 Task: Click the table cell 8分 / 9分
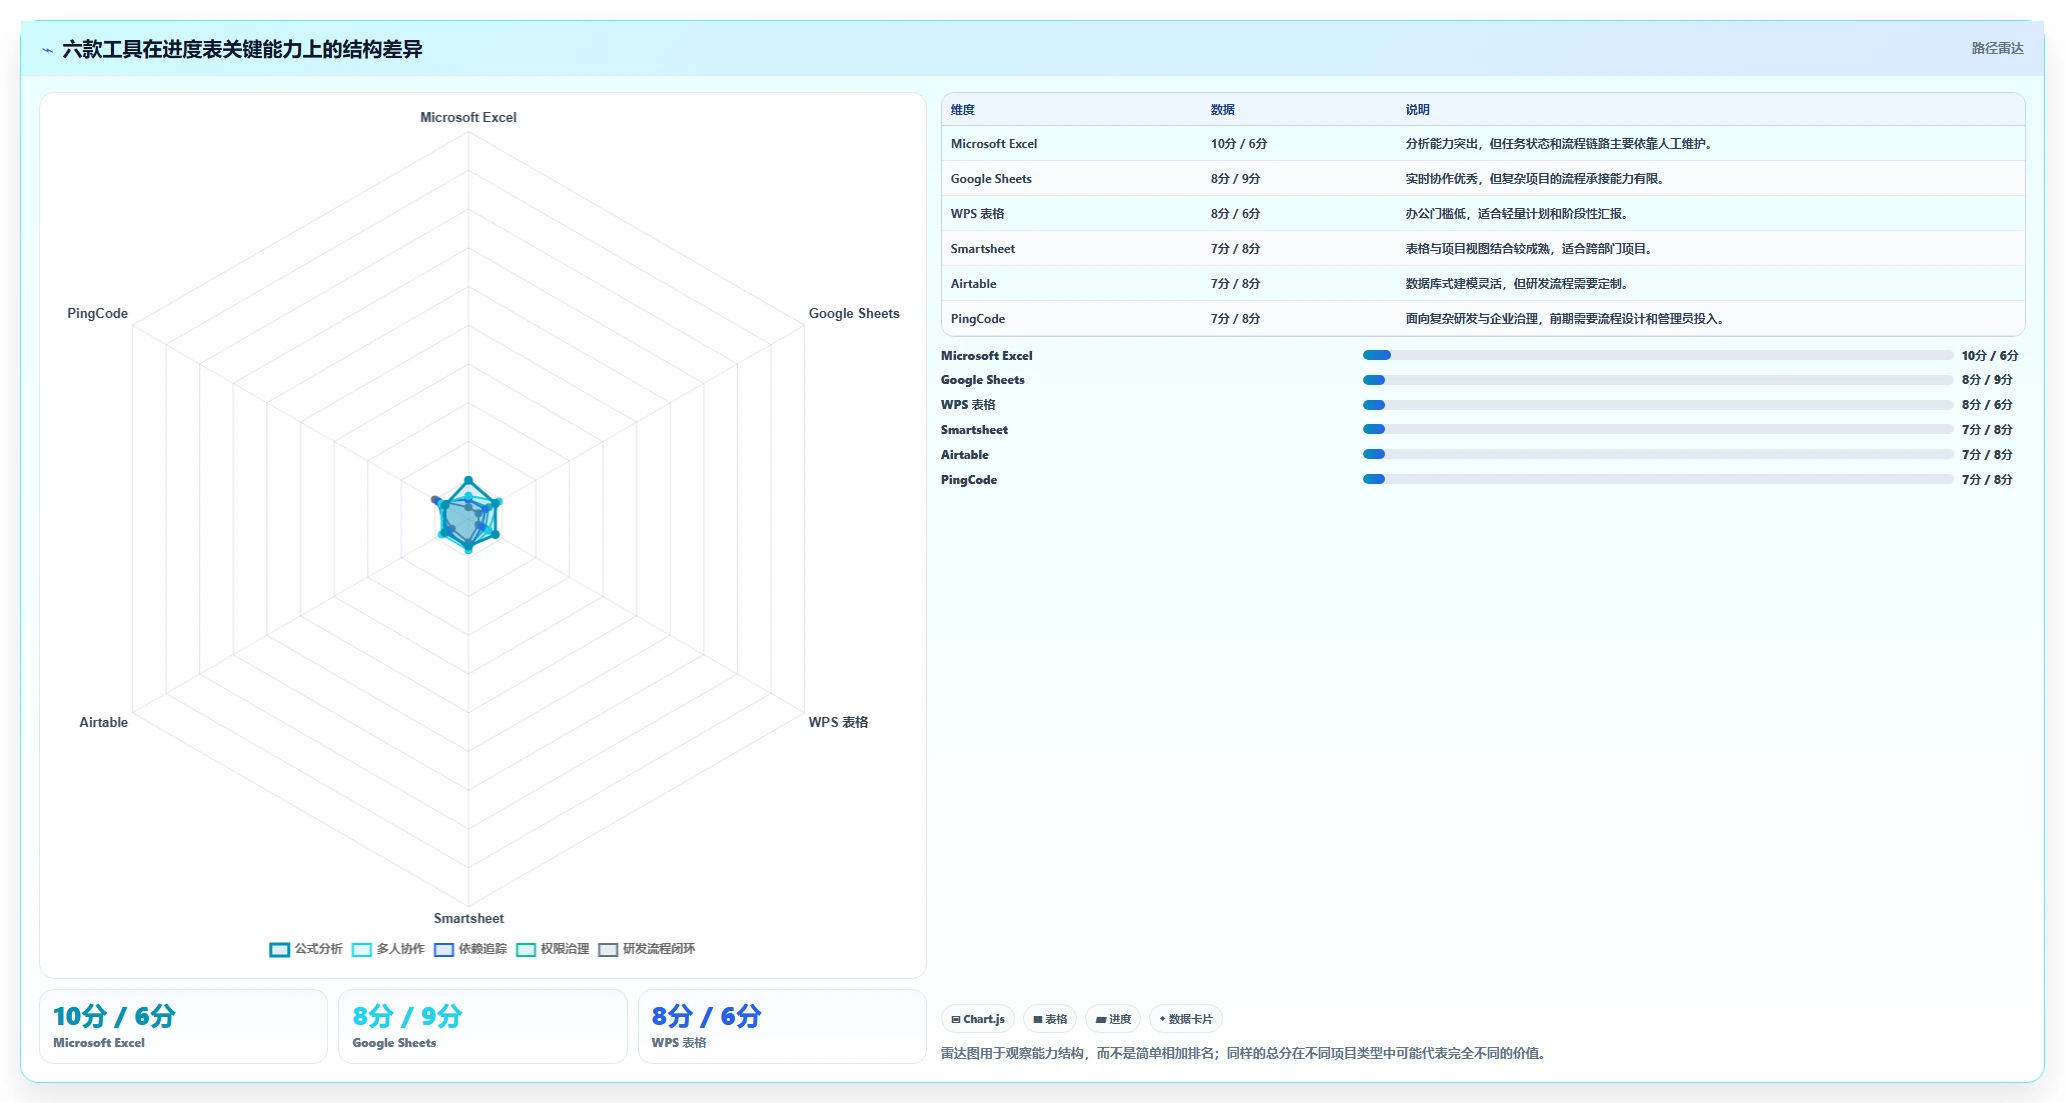click(x=1235, y=179)
